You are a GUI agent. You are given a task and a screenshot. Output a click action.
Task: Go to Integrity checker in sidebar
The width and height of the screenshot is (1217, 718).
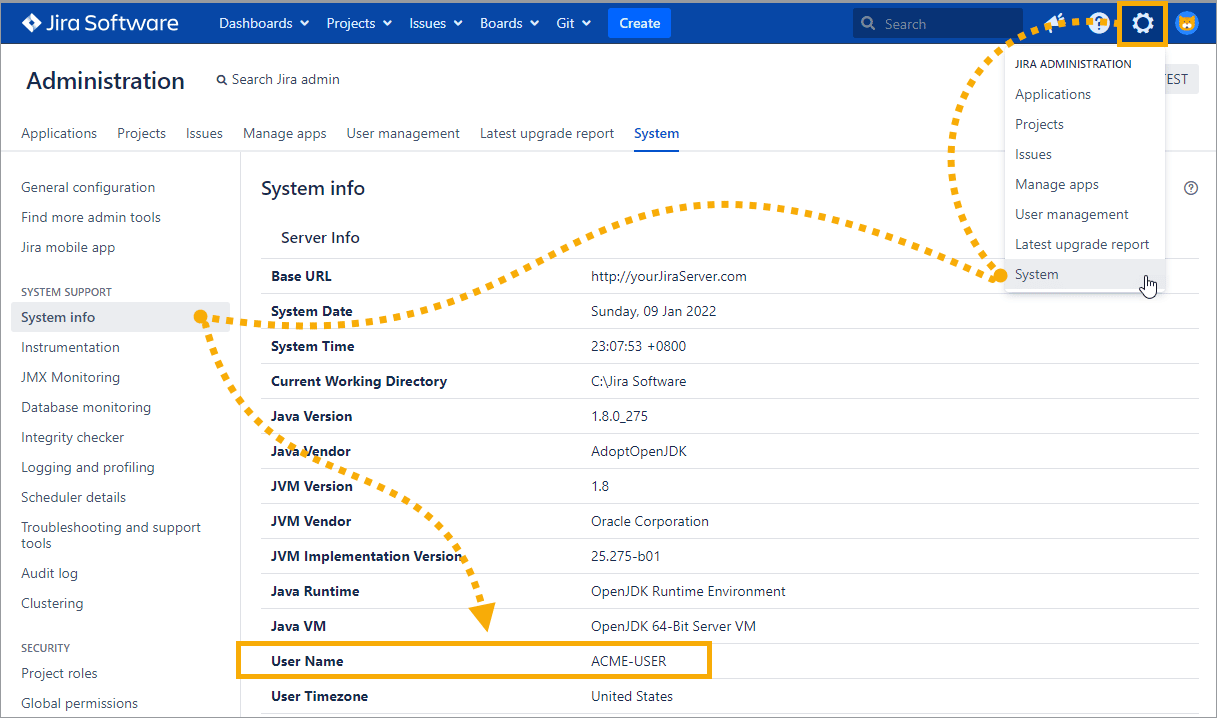(x=72, y=437)
